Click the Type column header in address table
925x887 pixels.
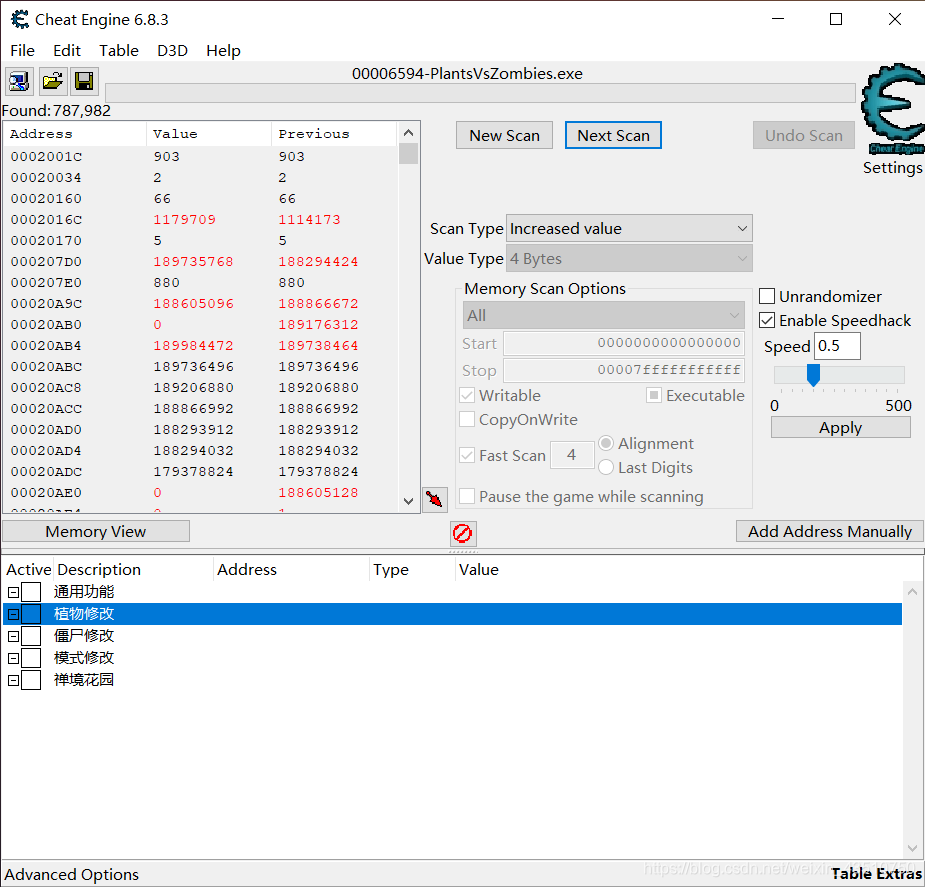[x=412, y=570]
